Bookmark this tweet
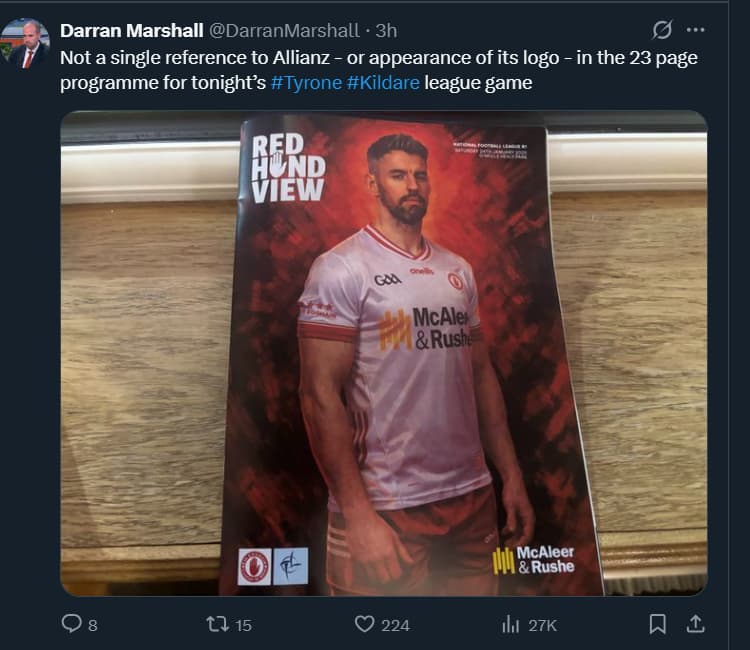 click(658, 624)
